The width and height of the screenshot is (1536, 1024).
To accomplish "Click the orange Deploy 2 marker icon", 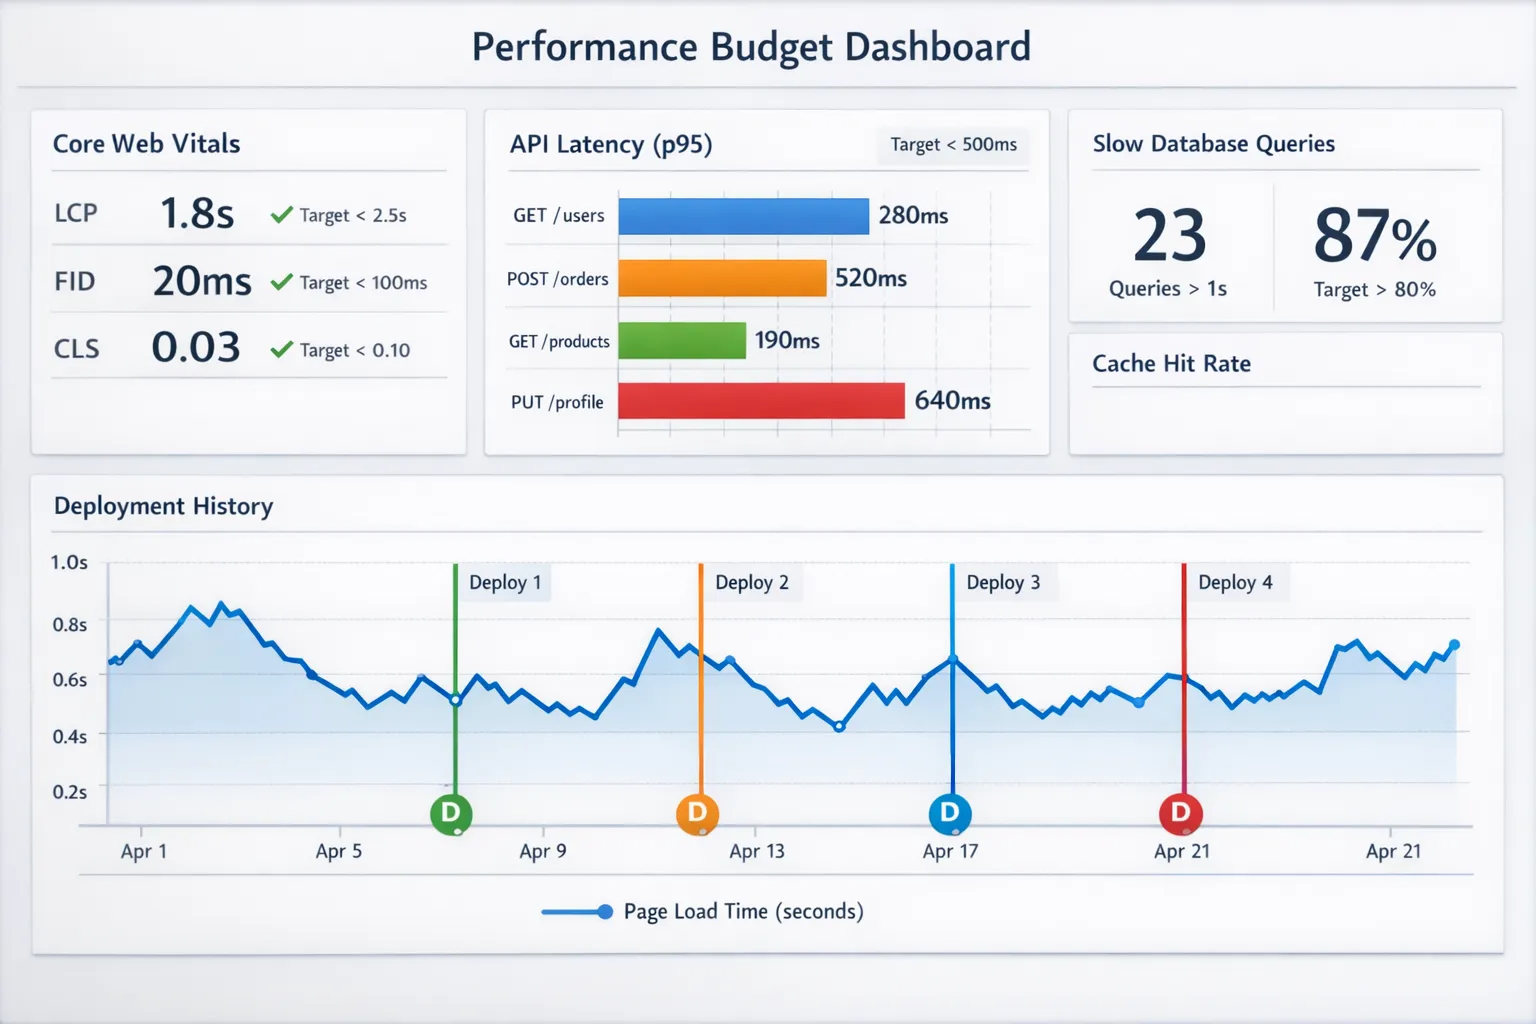I will [697, 813].
